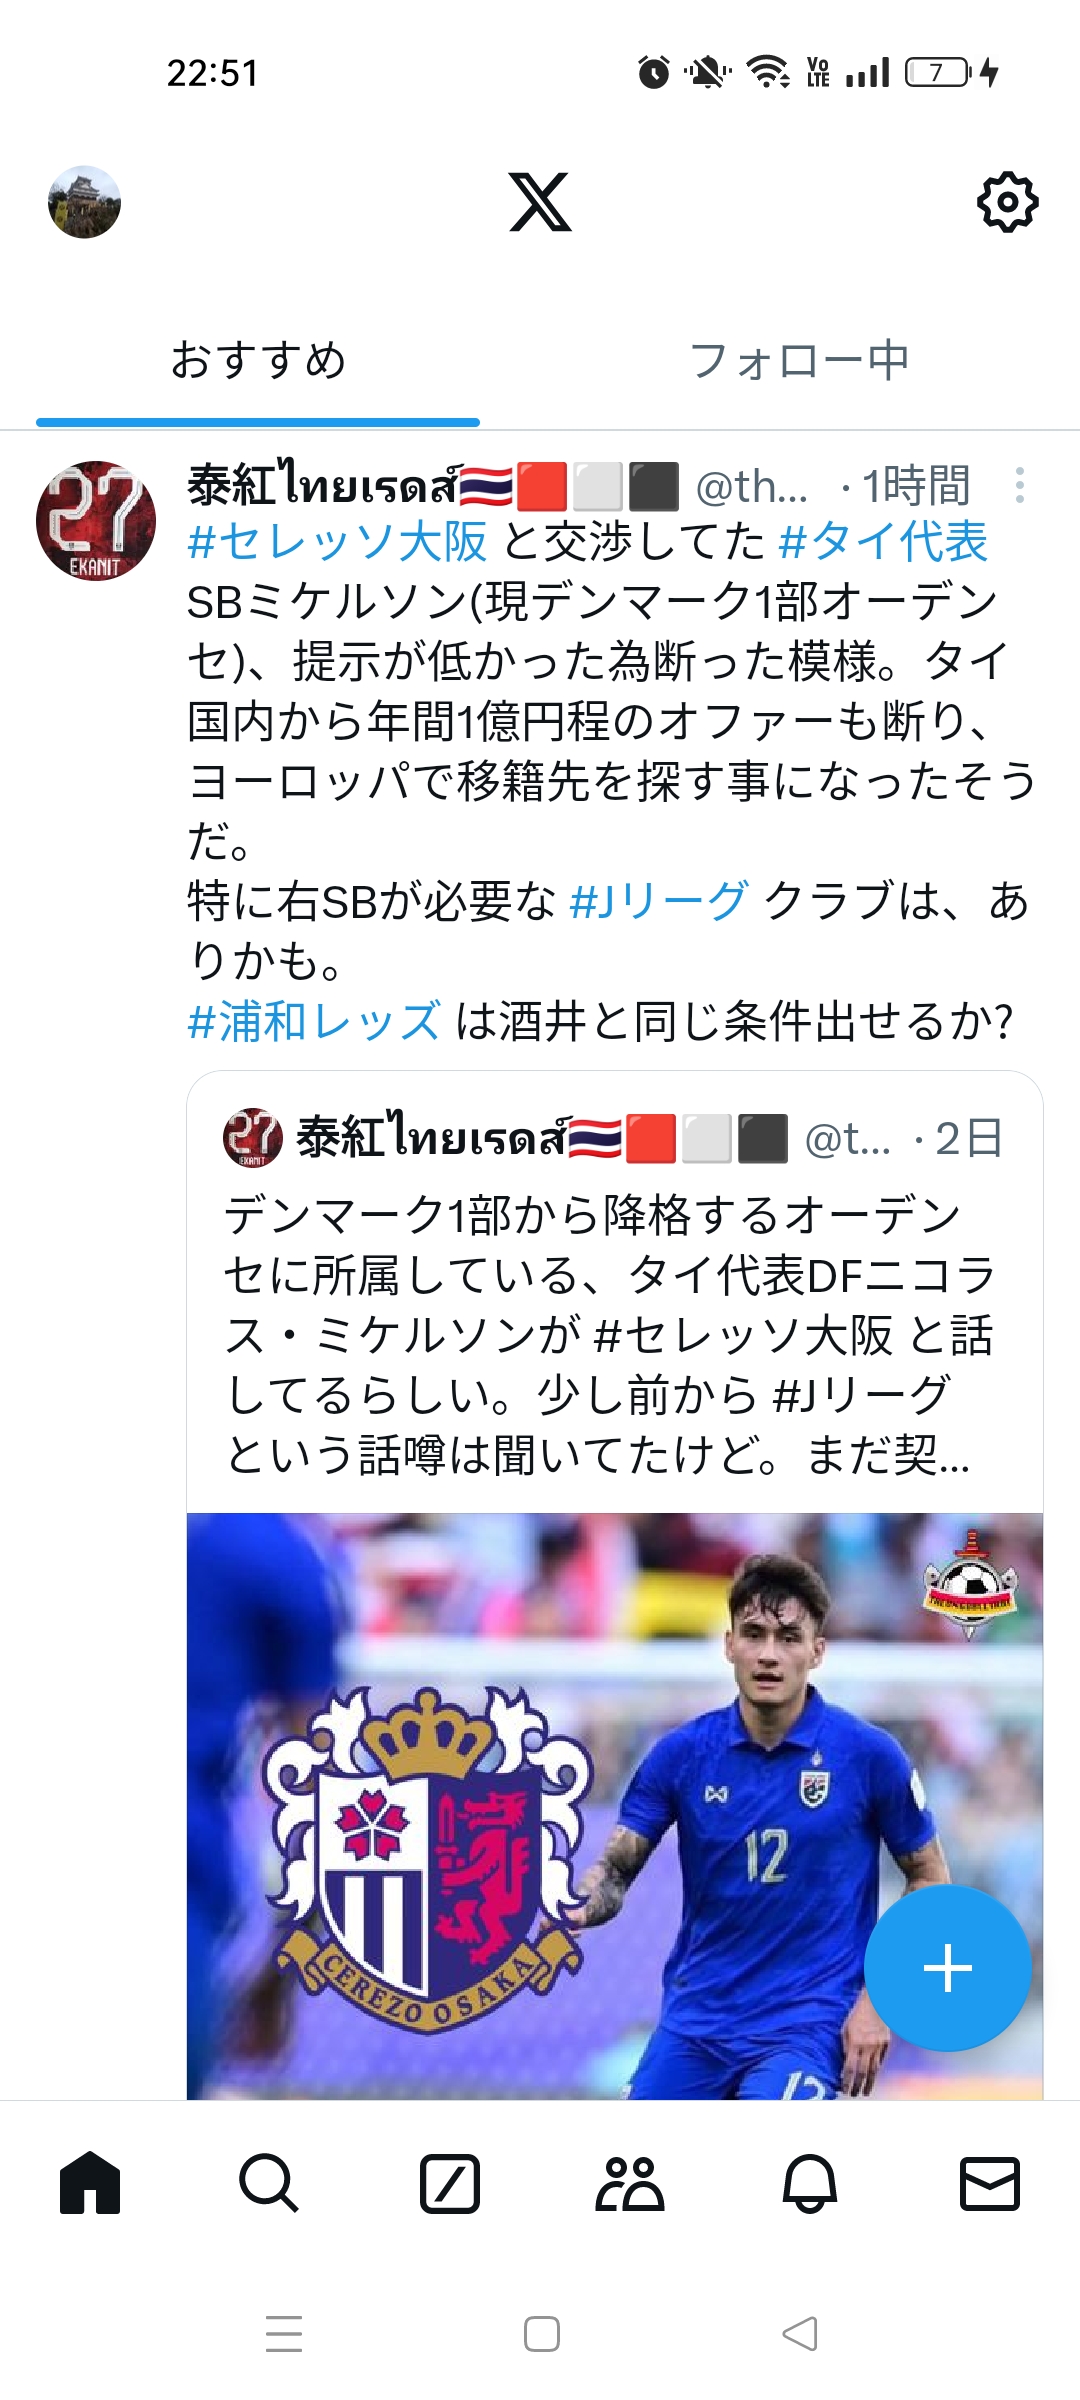Open the Notifications bell icon
1080x2400 pixels.
[x=810, y=2183]
